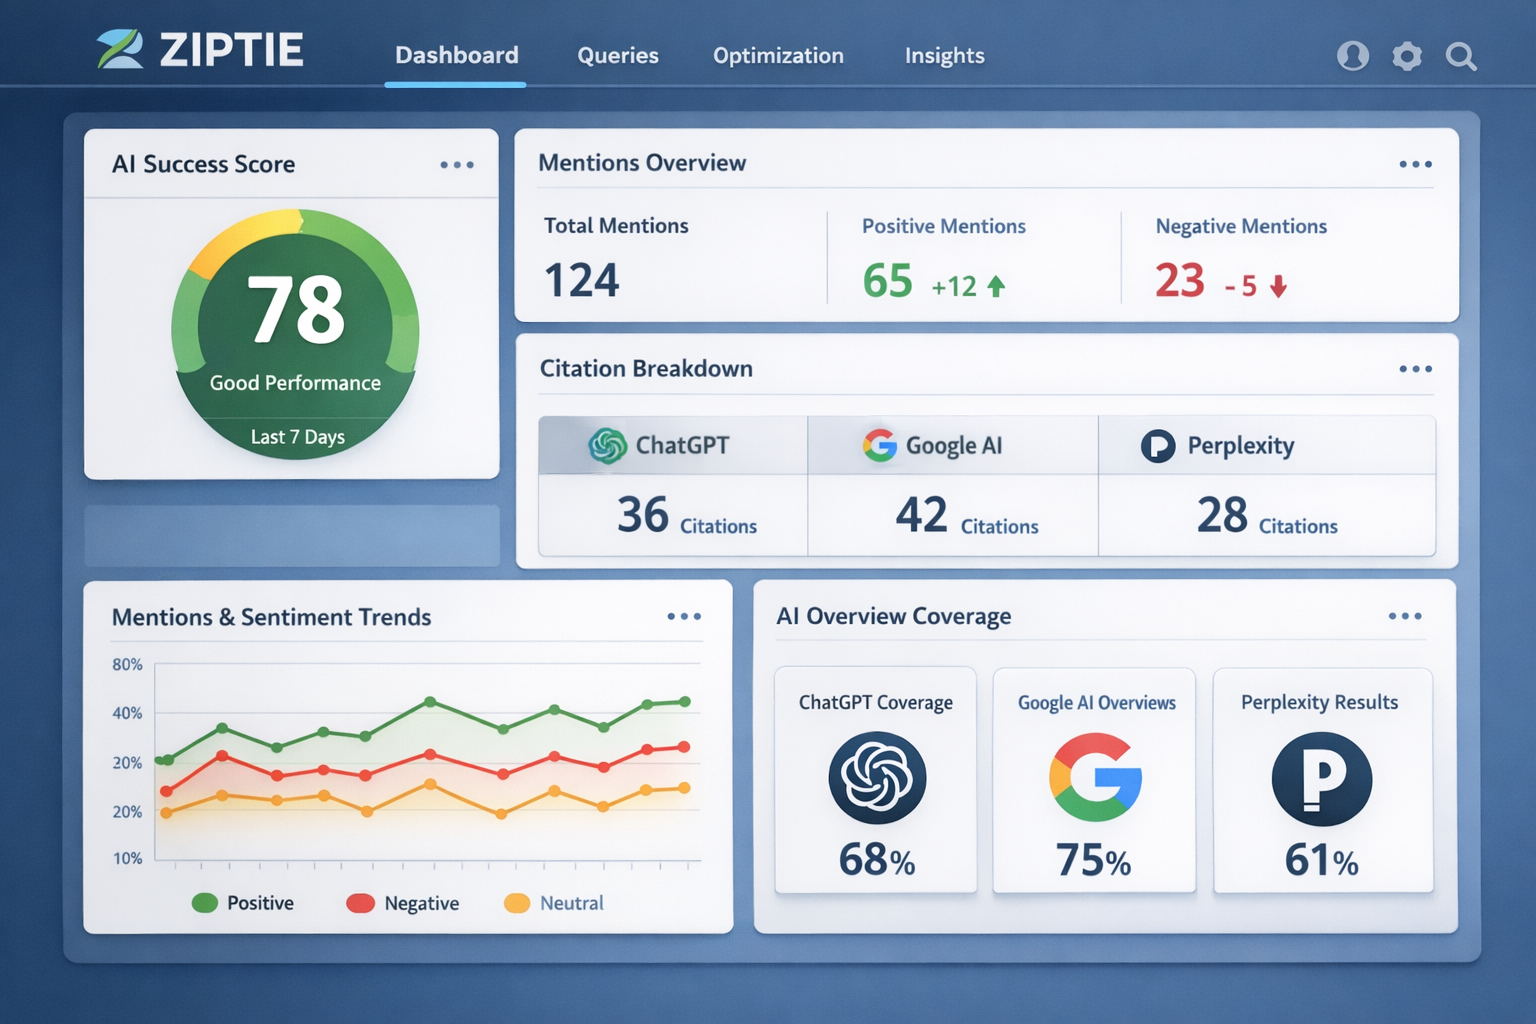This screenshot has width=1536, height=1024.
Task: Click the Google logo under Google AI Overviews
Action: tap(1094, 780)
